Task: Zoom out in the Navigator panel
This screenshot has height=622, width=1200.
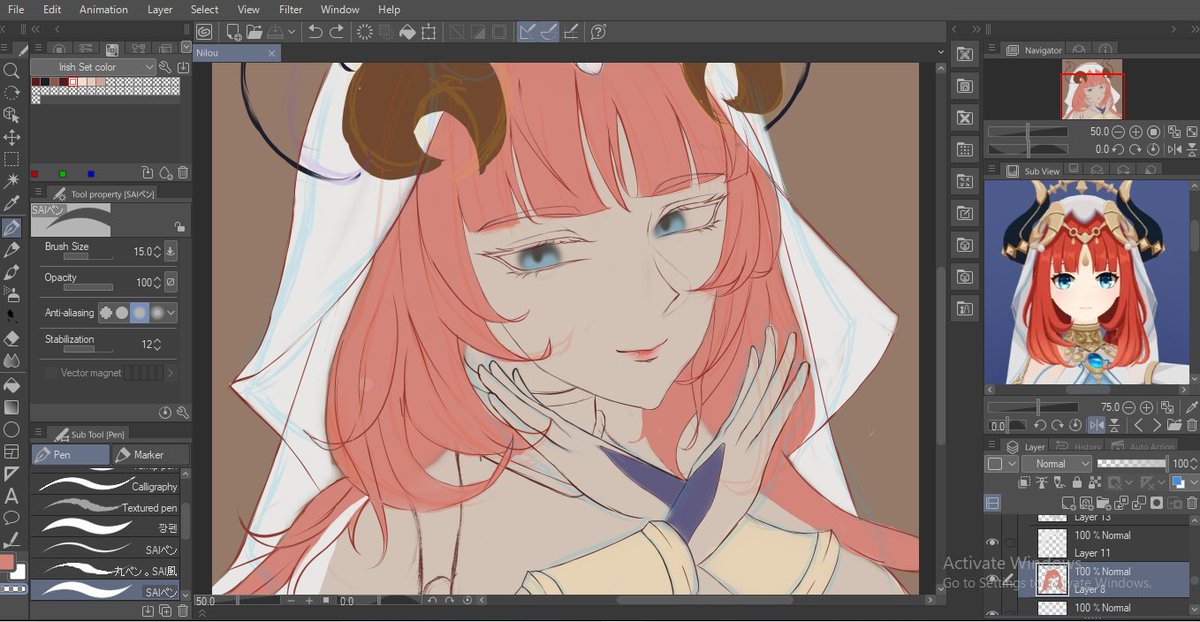Action: (1118, 132)
